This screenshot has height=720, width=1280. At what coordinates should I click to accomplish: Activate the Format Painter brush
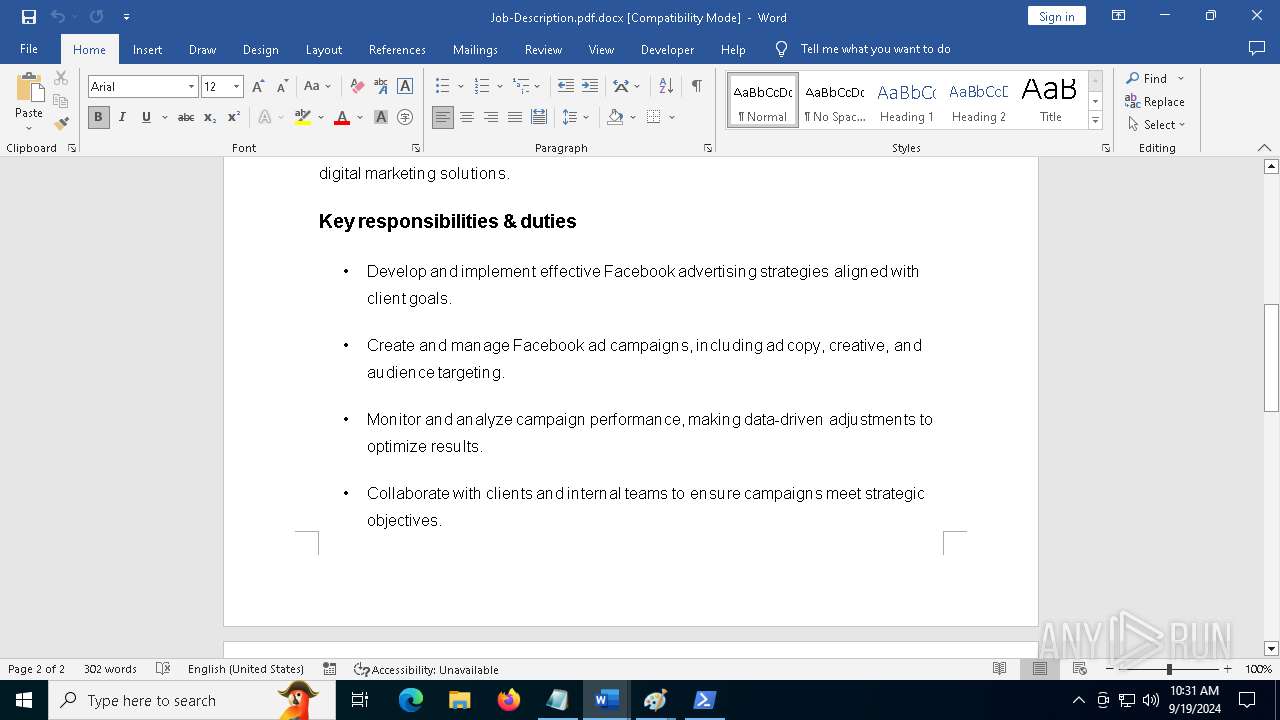click(61, 123)
